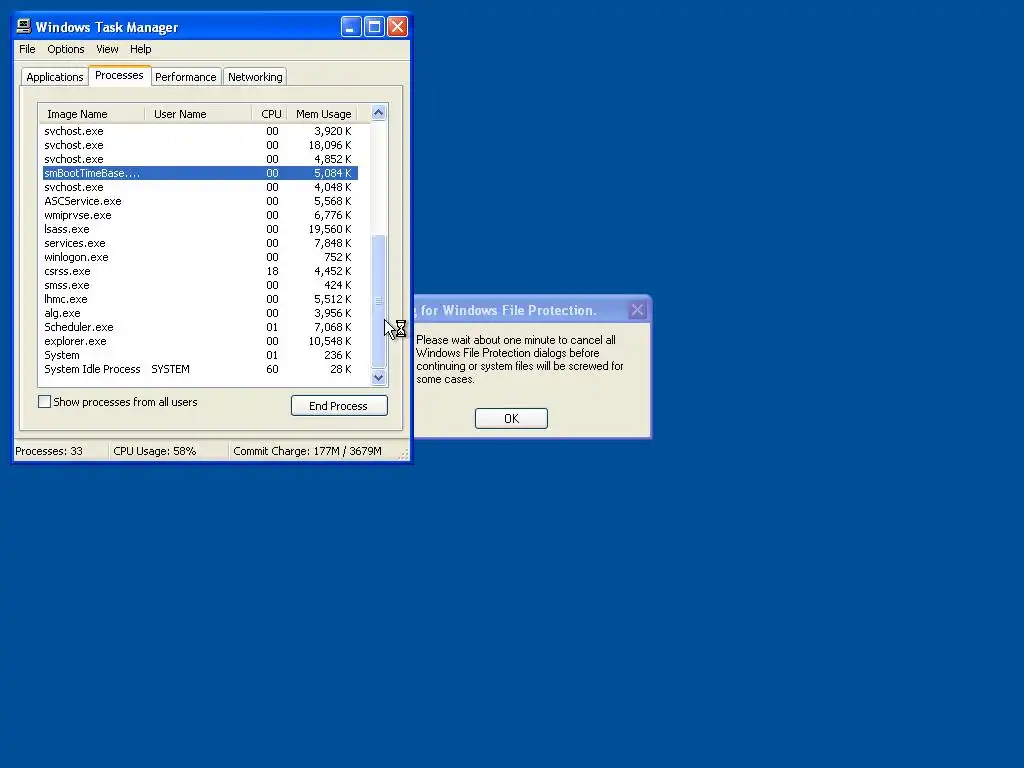Click the End Process button

point(339,406)
